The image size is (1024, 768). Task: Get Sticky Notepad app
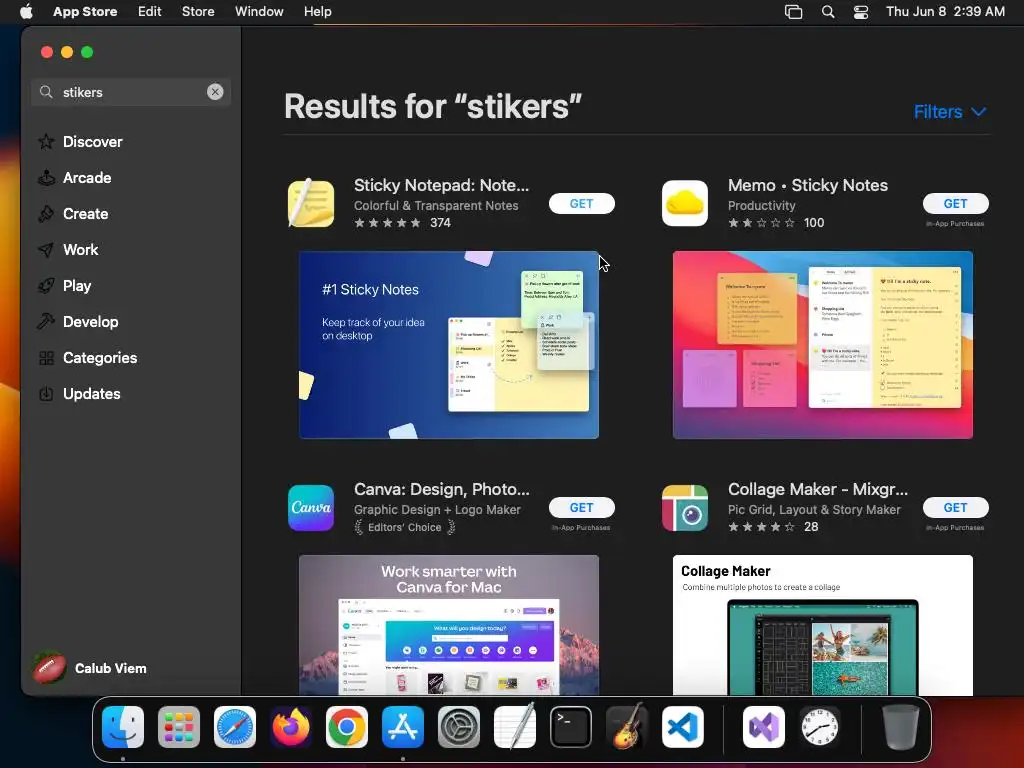click(581, 203)
